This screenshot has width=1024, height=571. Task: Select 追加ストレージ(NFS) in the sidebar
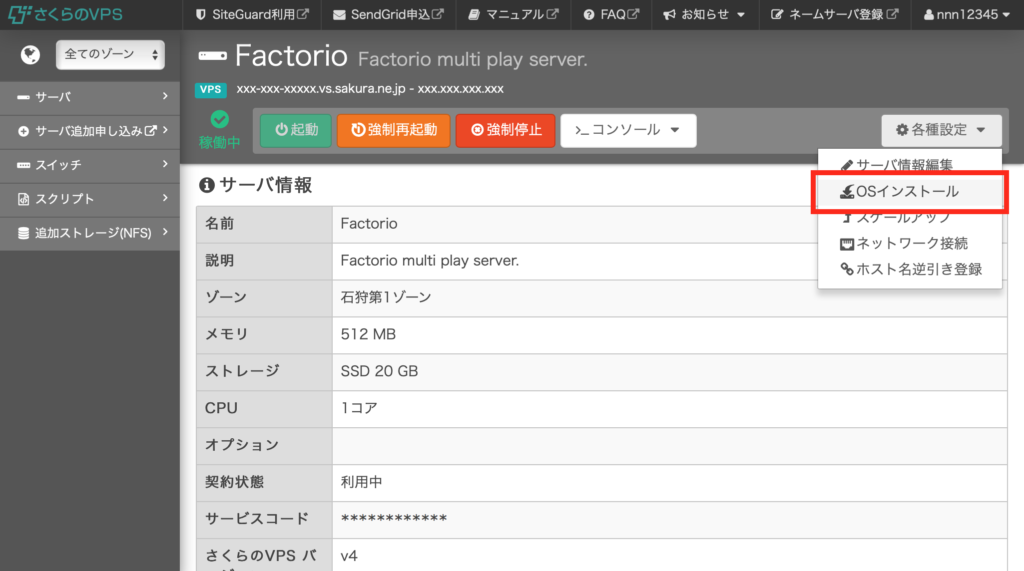(90, 233)
